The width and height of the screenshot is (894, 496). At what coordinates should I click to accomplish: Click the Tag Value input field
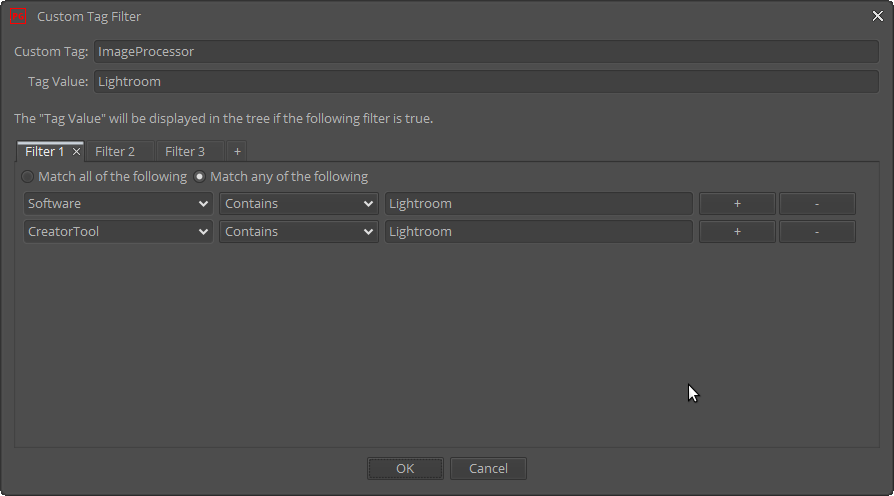486,82
